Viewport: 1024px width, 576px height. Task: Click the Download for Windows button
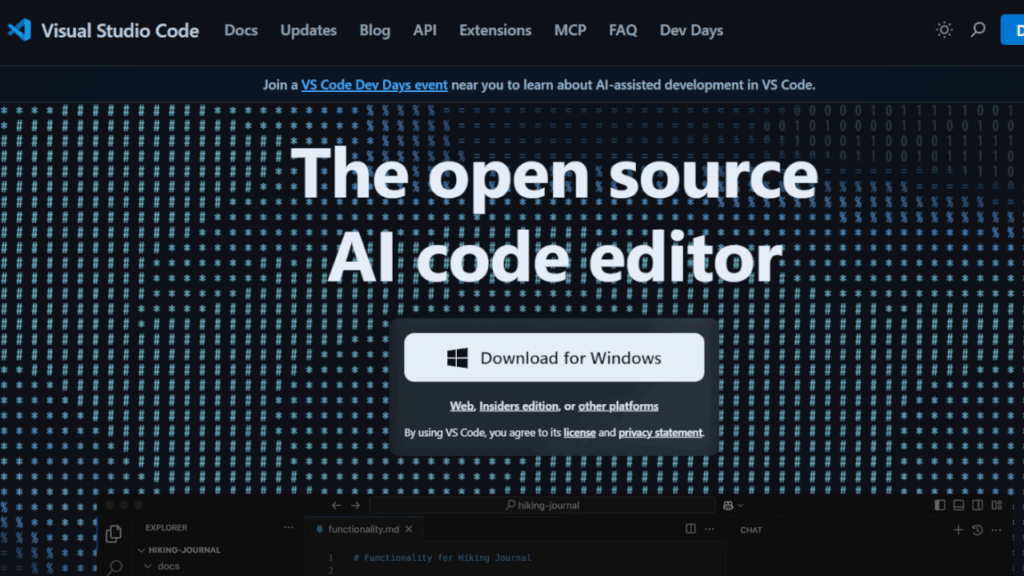554,358
